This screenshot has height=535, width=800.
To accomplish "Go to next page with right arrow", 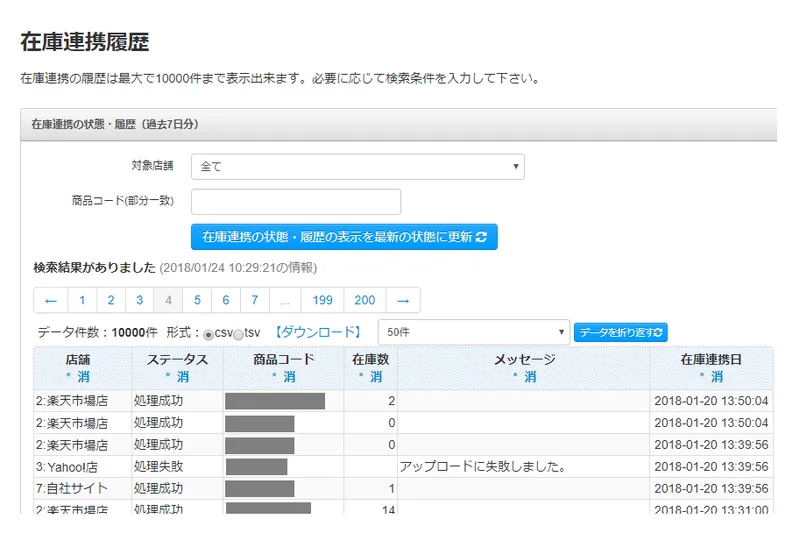I will pos(403,300).
